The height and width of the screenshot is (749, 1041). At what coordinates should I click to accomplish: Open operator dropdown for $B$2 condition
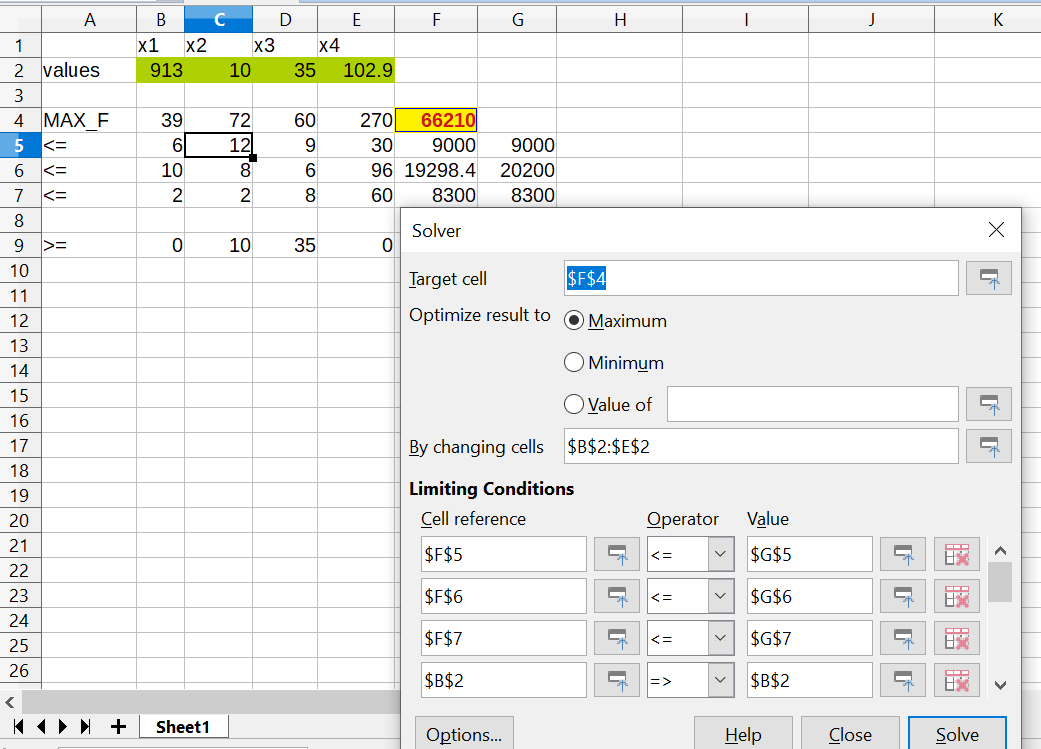pos(720,680)
